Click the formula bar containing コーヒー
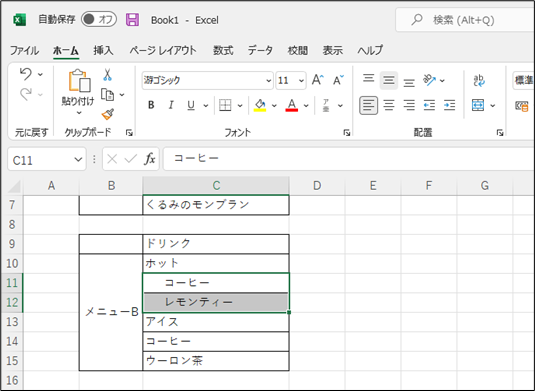The width and height of the screenshot is (535, 391). pyautogui.click(x=349, y=159)
